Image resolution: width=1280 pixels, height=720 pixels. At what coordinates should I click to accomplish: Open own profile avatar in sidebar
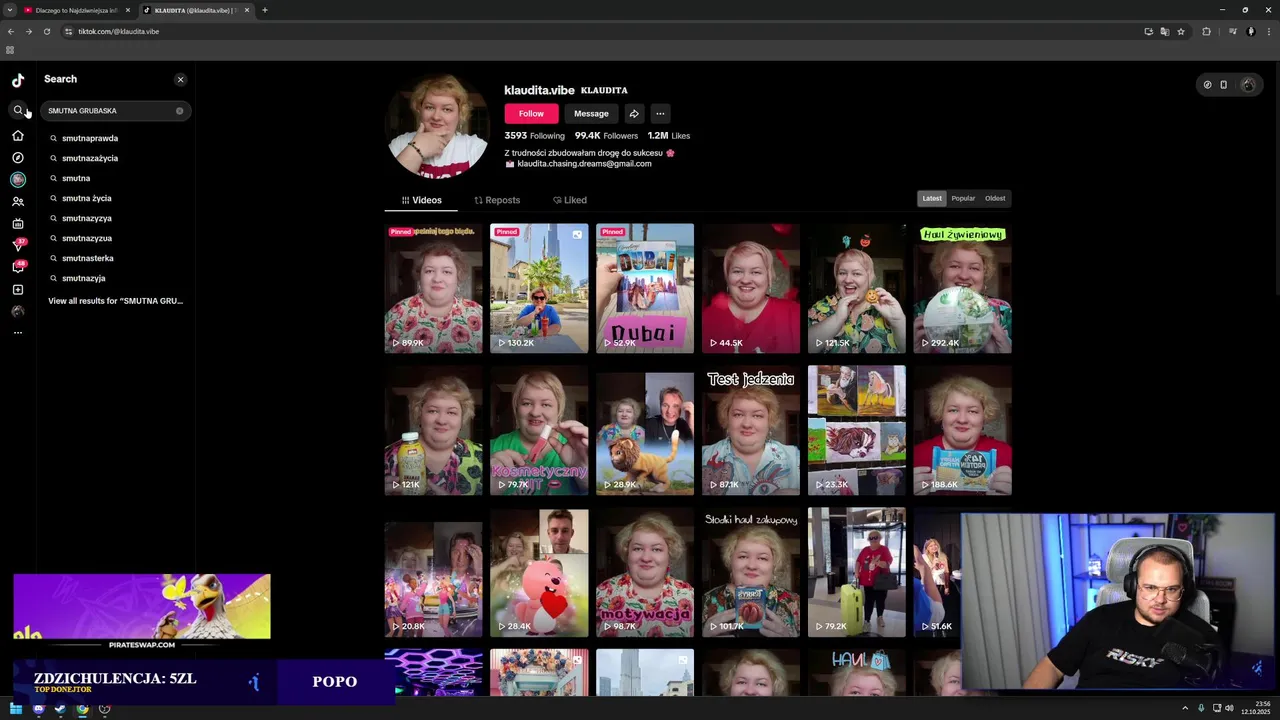[18, 311]
